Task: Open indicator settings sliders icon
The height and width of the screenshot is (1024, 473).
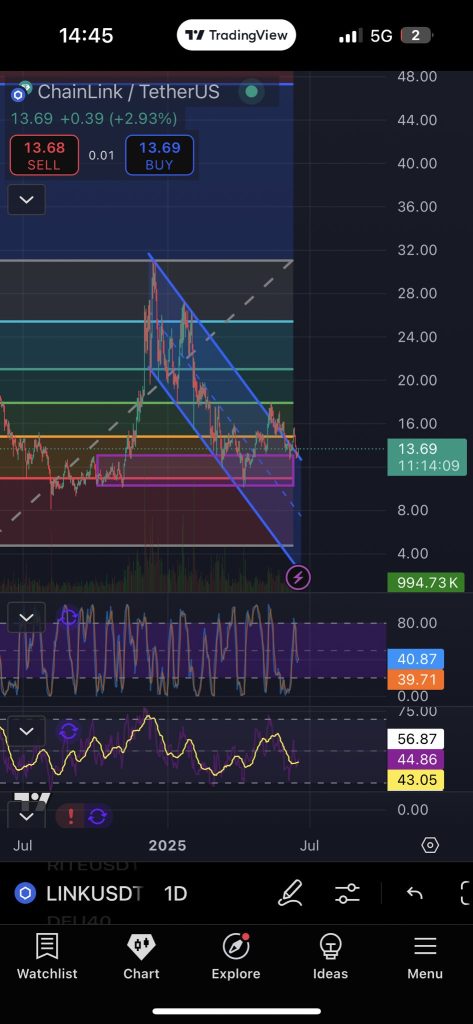Action: 347,893
